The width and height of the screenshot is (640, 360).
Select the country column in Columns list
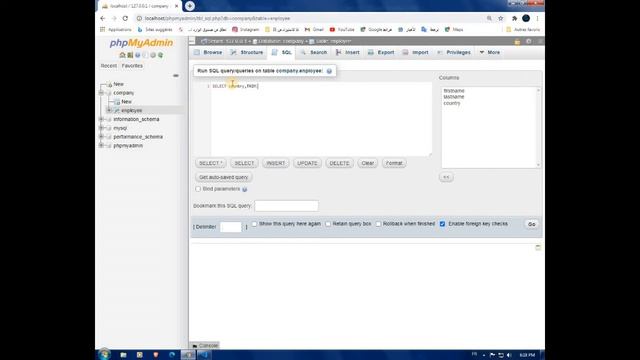(452, 103)
